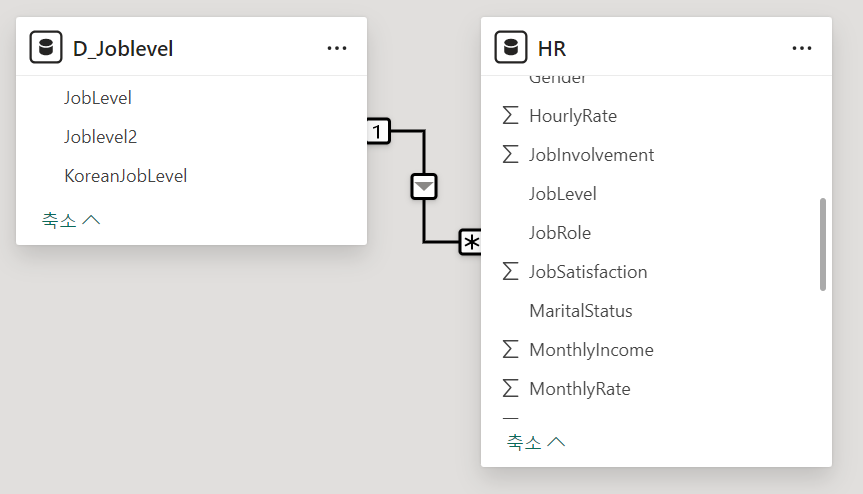Image resolution: width=863 pixels, height=494 pixels.
Task: Select the MaritalStatus field
Action: tap(581, 311)
